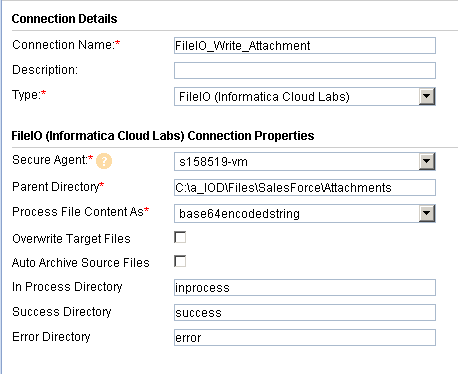Click into the empty Description field
The image size is (458, 374).
point(305,71)
